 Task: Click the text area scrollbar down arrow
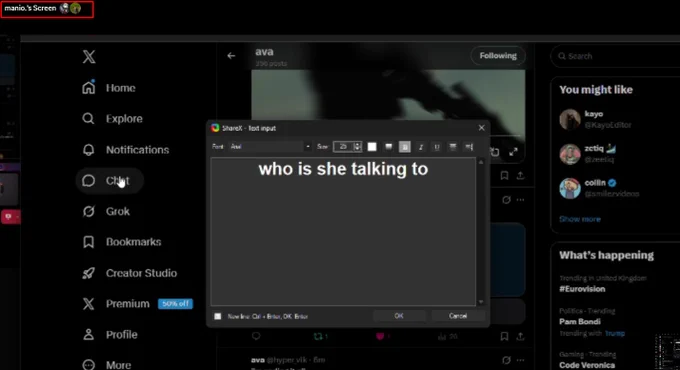click(481, 302)
